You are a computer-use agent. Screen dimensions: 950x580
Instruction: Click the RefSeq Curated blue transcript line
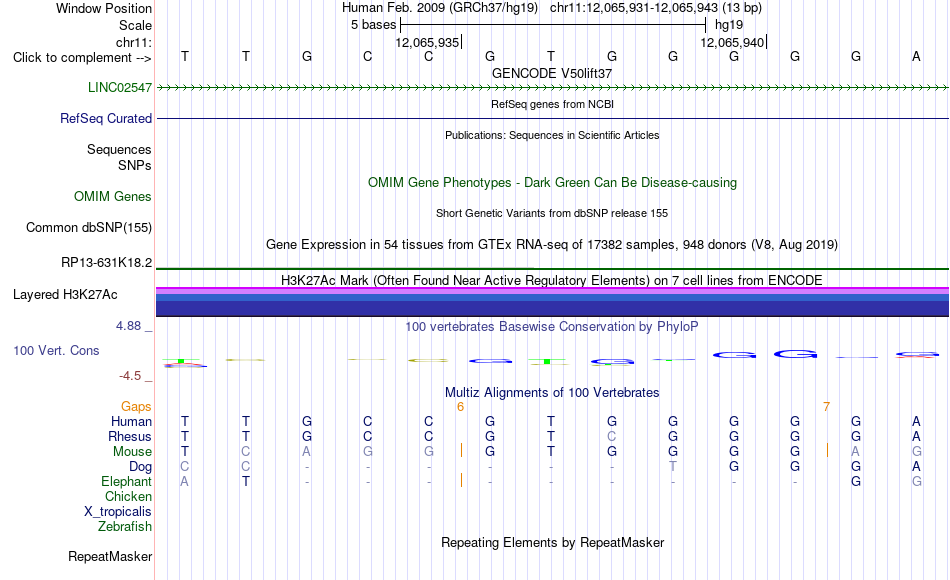point(553,118)
